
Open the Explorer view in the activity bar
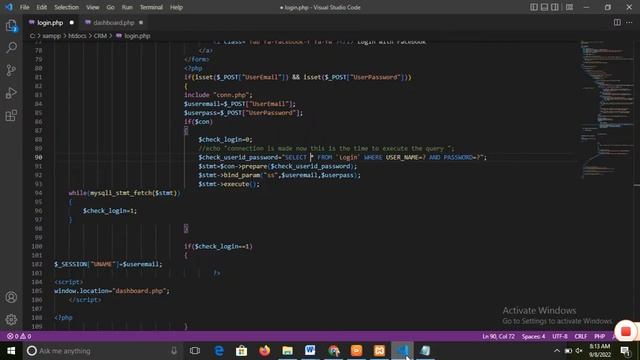11,26
